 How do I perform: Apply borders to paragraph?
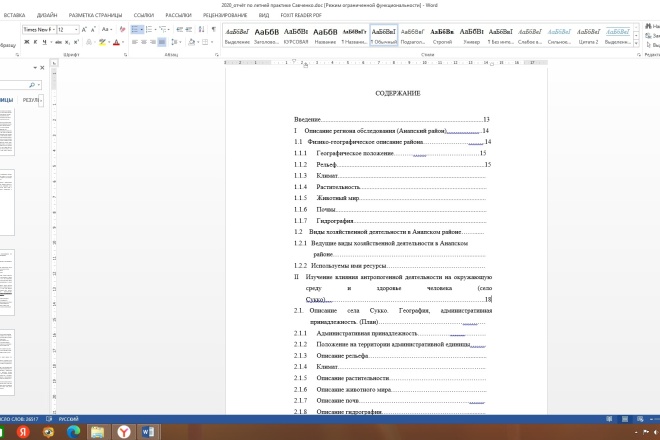(x=205, y=42)
